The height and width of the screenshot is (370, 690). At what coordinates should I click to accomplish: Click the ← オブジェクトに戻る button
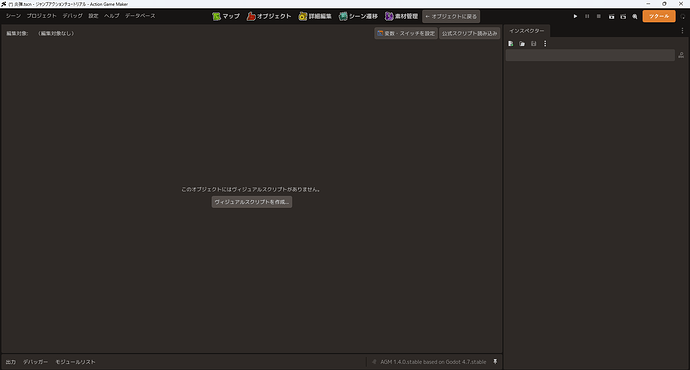pyautogui.click(x=451, y=16)
